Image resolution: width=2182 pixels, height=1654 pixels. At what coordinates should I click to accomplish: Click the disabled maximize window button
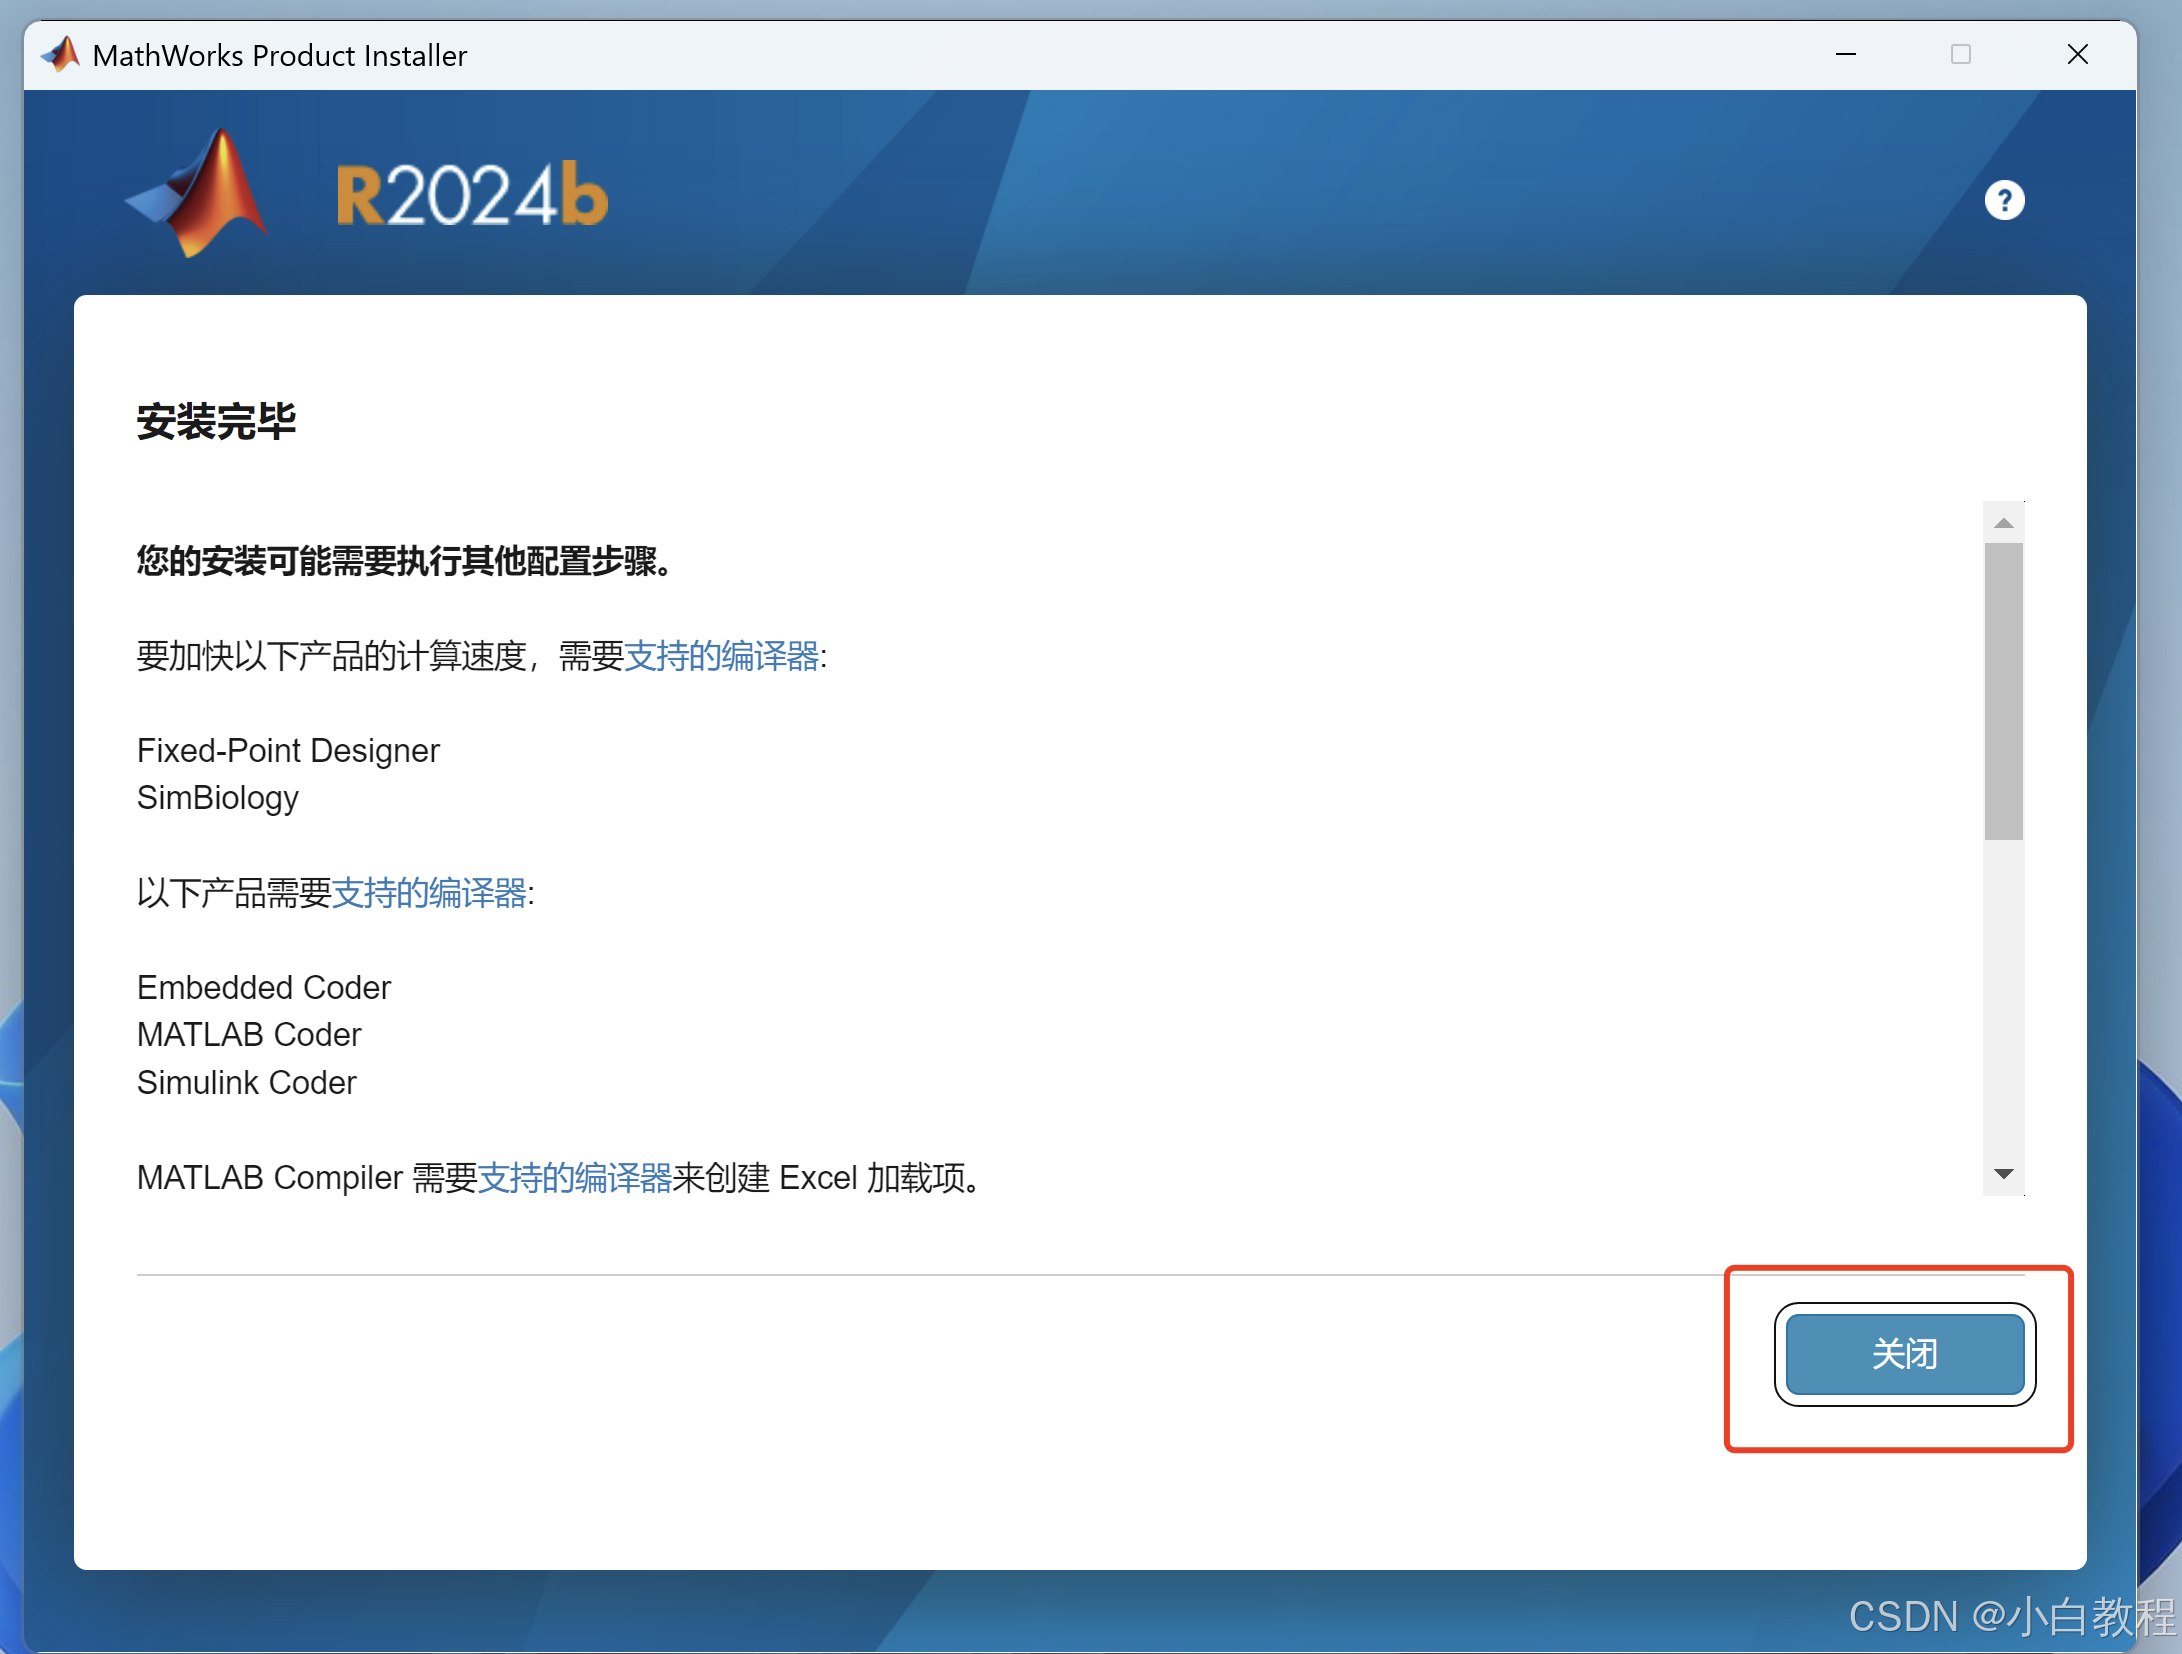(x=1960, y=55)
